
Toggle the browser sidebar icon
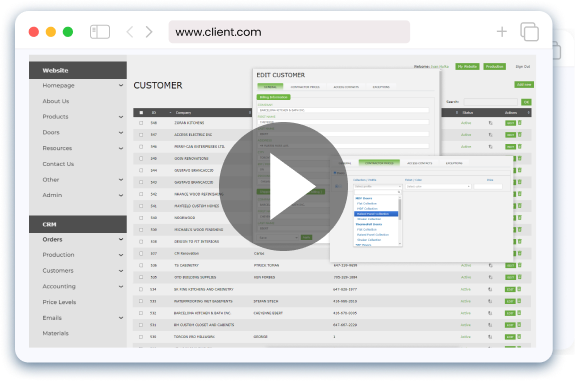tap(100, 32)
